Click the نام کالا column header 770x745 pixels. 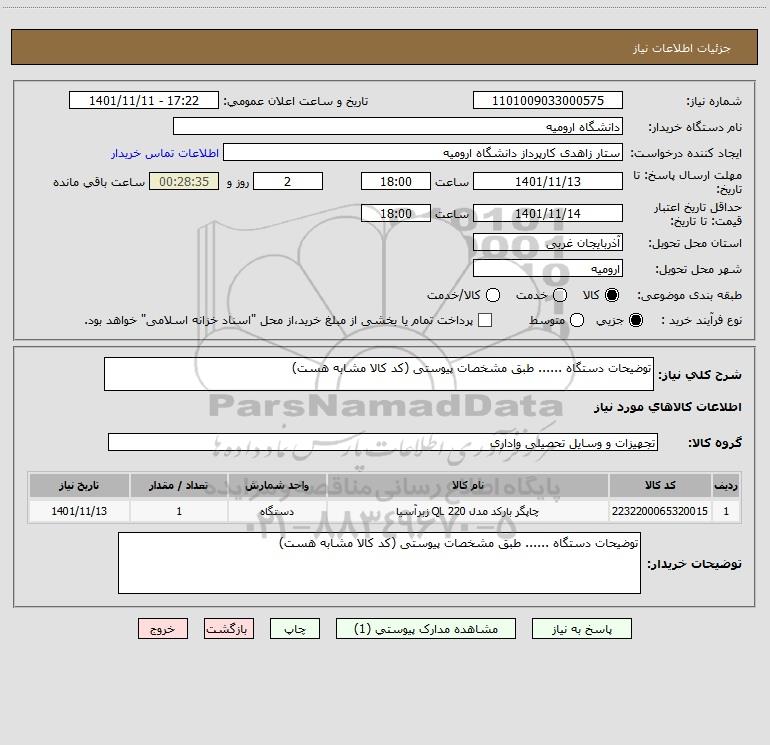coord(468,485)
